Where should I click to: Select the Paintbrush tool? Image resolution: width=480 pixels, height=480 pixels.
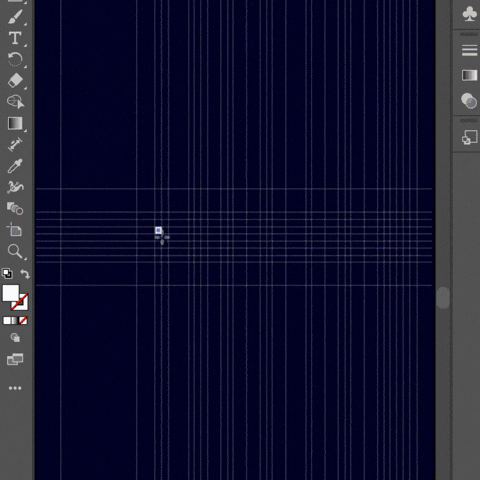15,17
